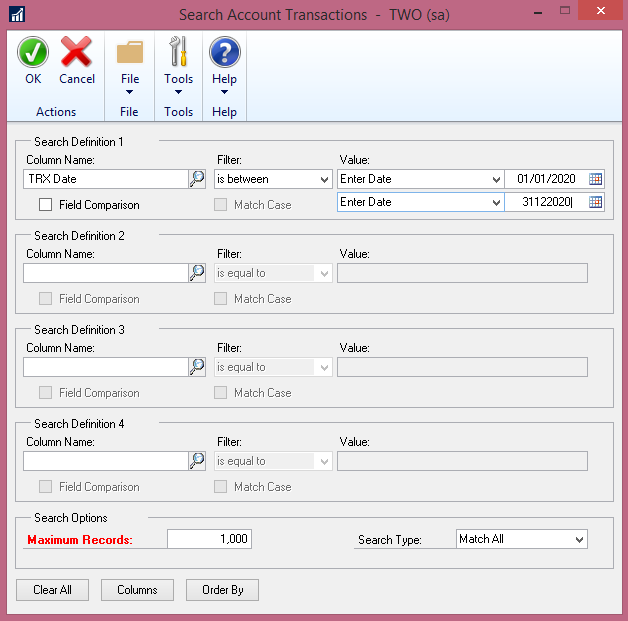The width and height of the screenshot is (628, 621).
Task: Open calendar picker for 01/01/2020 date
Action: tap(596, 179)
